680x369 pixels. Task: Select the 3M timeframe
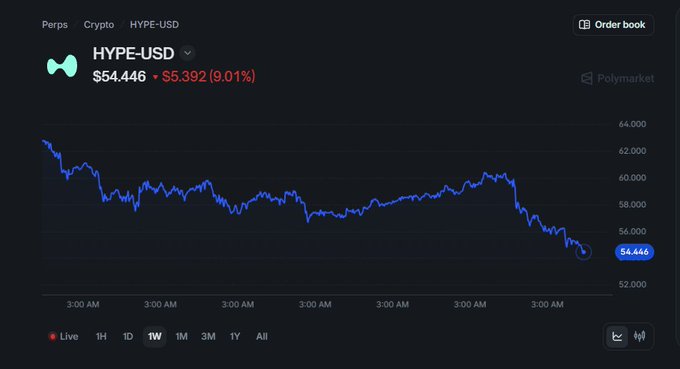point(208,336)
